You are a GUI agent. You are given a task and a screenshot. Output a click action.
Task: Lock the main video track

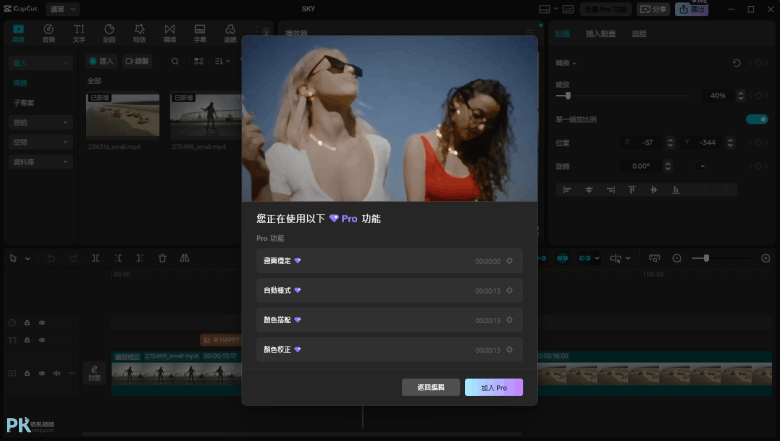27,373
